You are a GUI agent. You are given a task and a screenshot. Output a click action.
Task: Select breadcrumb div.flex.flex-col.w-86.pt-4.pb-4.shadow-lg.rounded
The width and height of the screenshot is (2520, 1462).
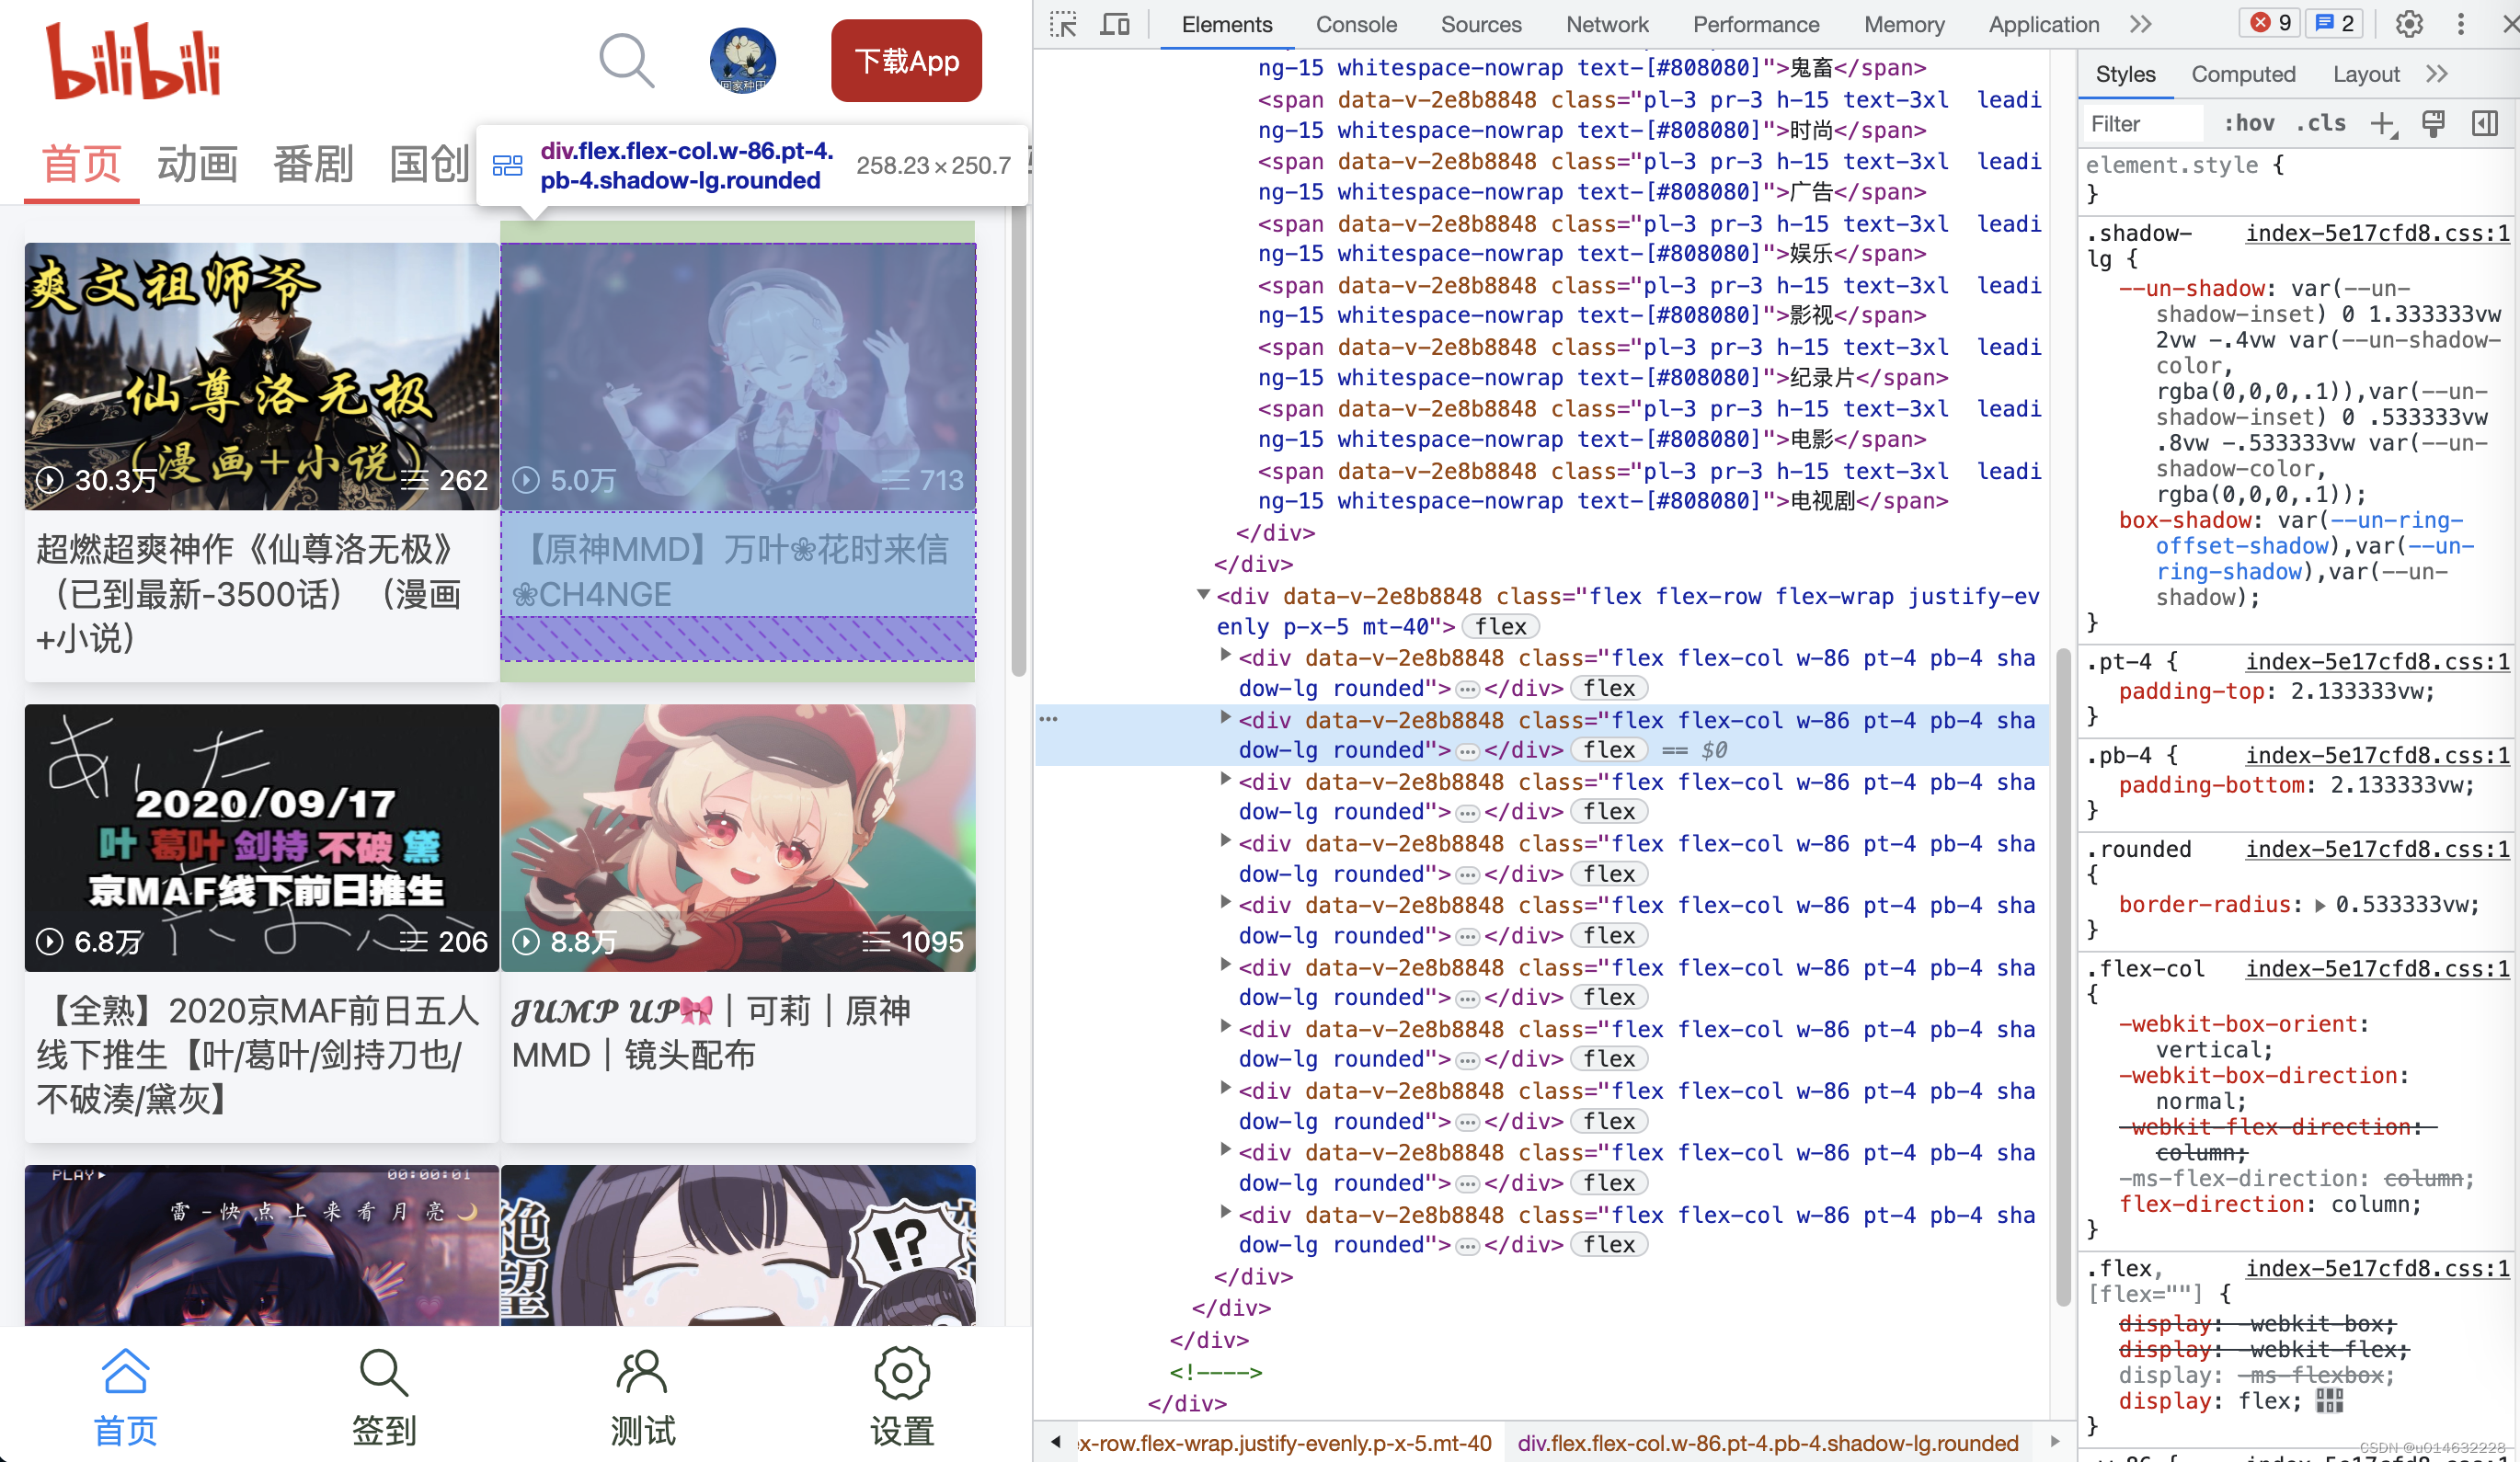(1767, 1443)
